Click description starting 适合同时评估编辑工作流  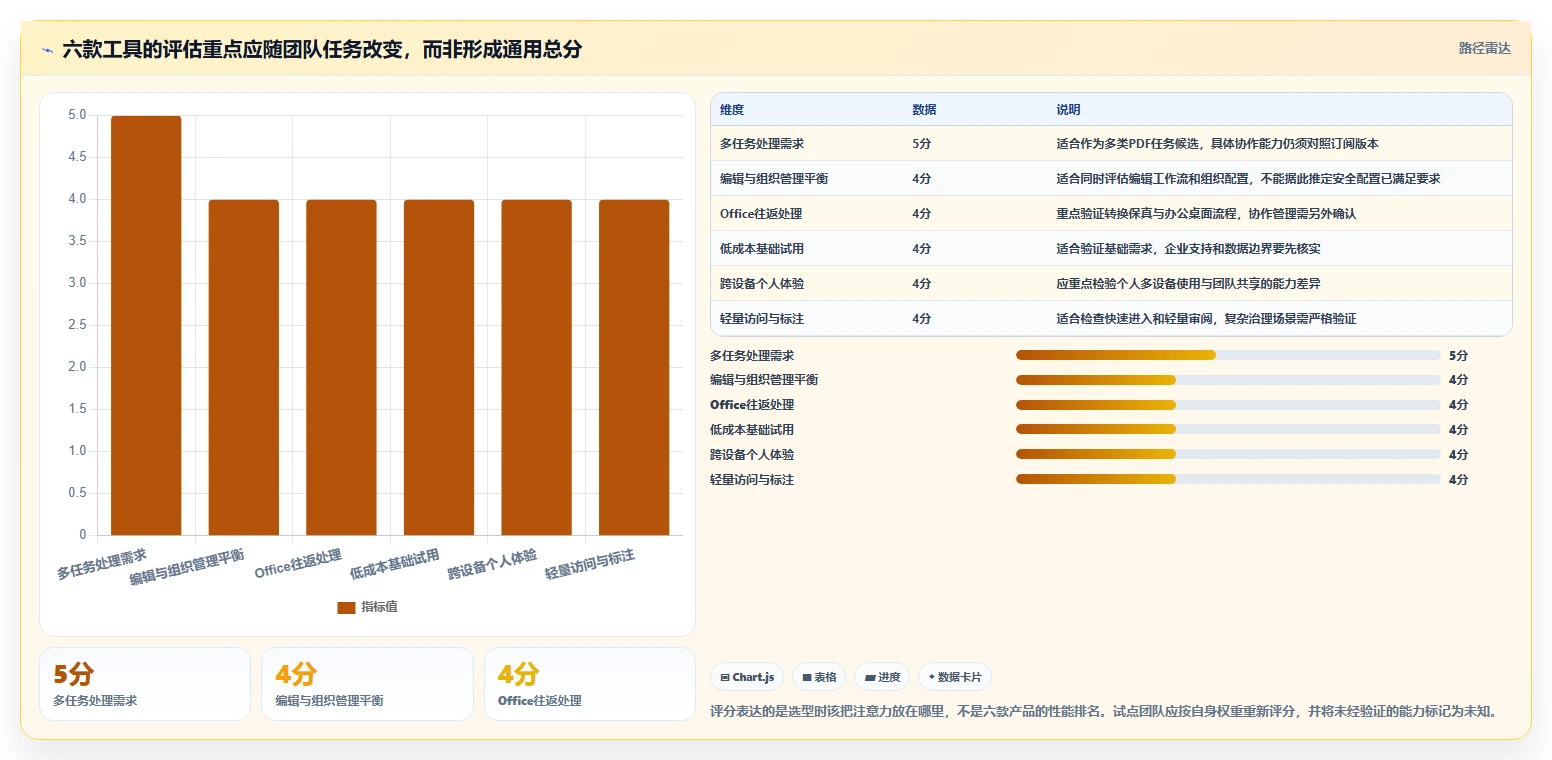pyautogui.click(x=1248, y=179)
